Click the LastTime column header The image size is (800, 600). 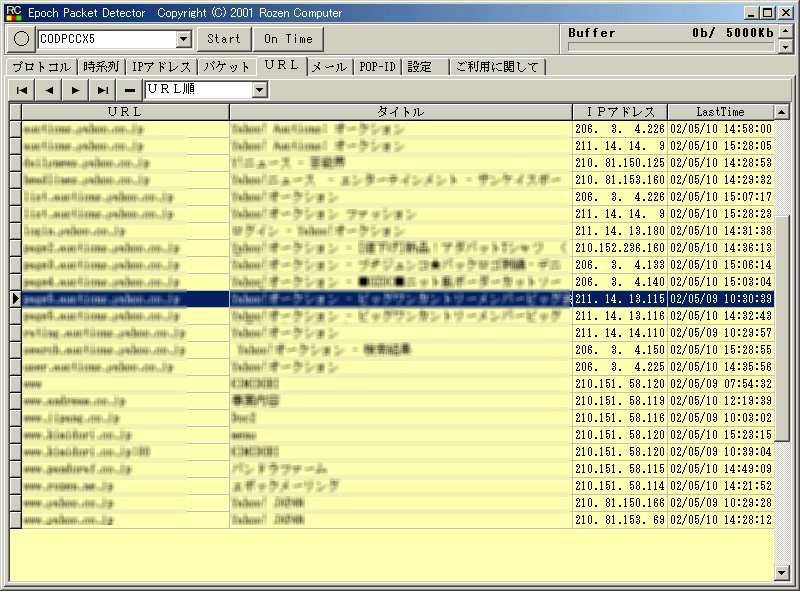(720, 112)
